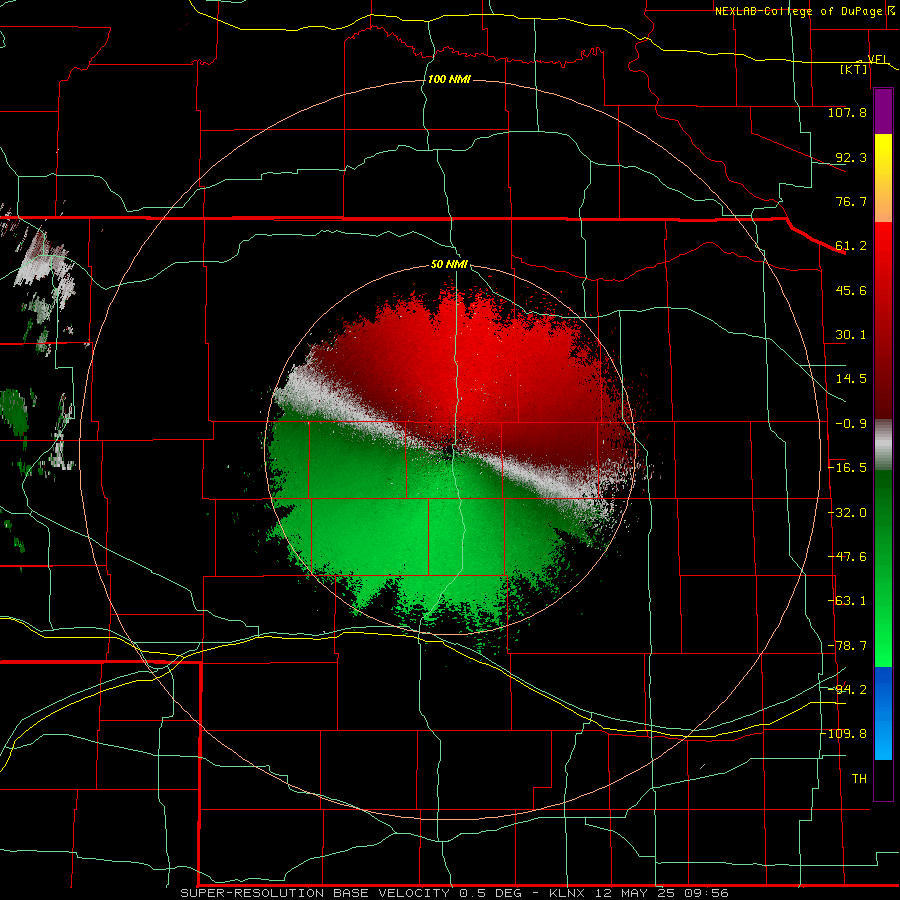
Task: Select the 76.7 scale value
Action: click(x=851, y=201)
